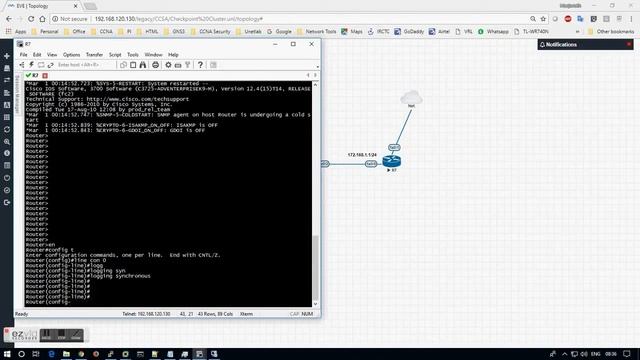Click the Quick Connect lightning icon
The height and width of the screenshot is (360, 640).
point(31,65)
